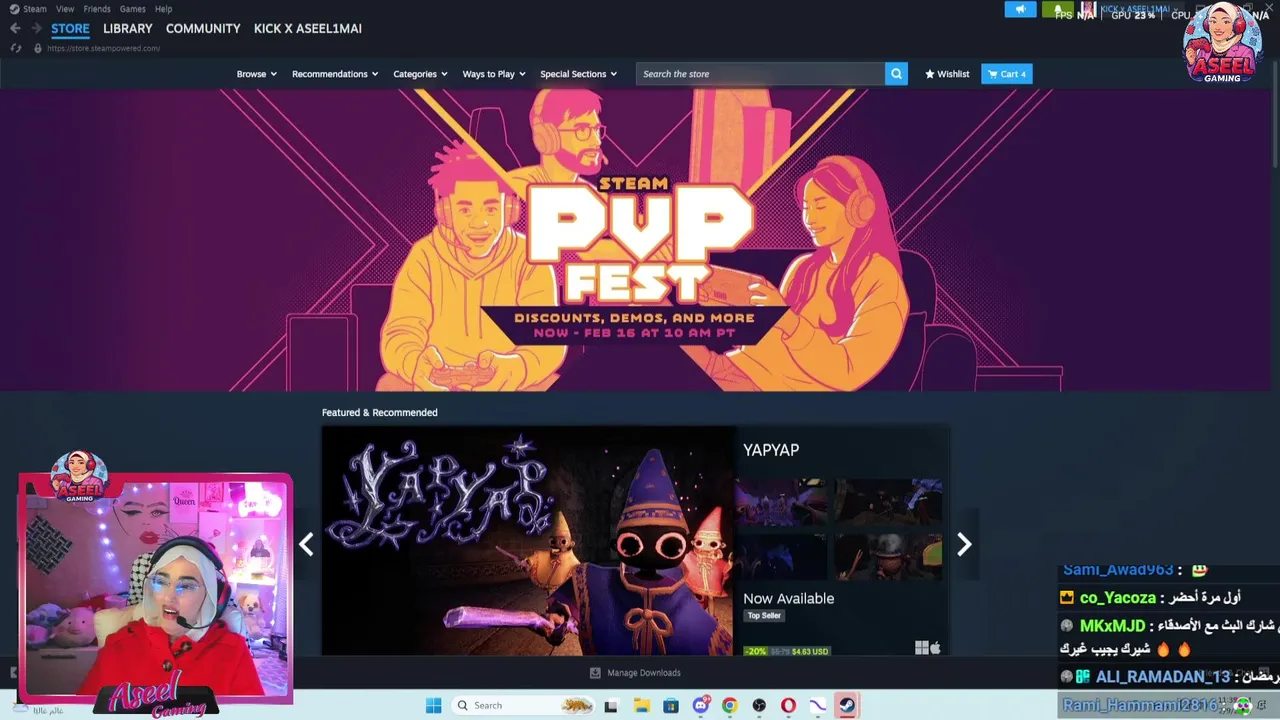Click the Steam icon in the taskbar
This screenshot has width=1280, height=720.
click(x=847, y=705)
